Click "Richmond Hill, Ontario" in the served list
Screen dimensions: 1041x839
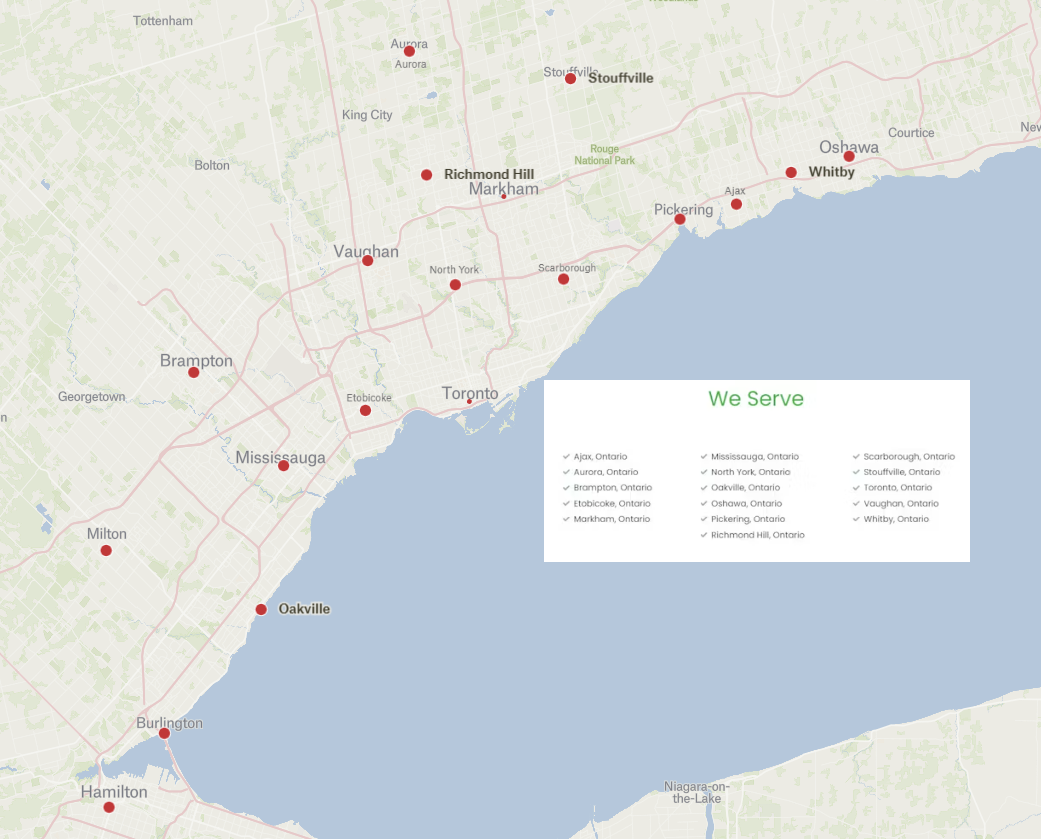[757, 535]
